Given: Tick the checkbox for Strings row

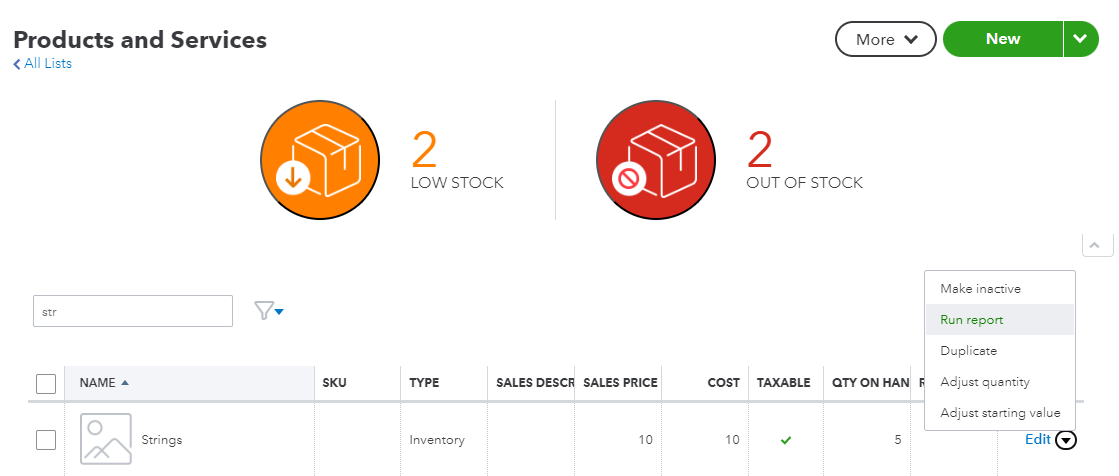Looking at the screenshot, I should [46, 439].
